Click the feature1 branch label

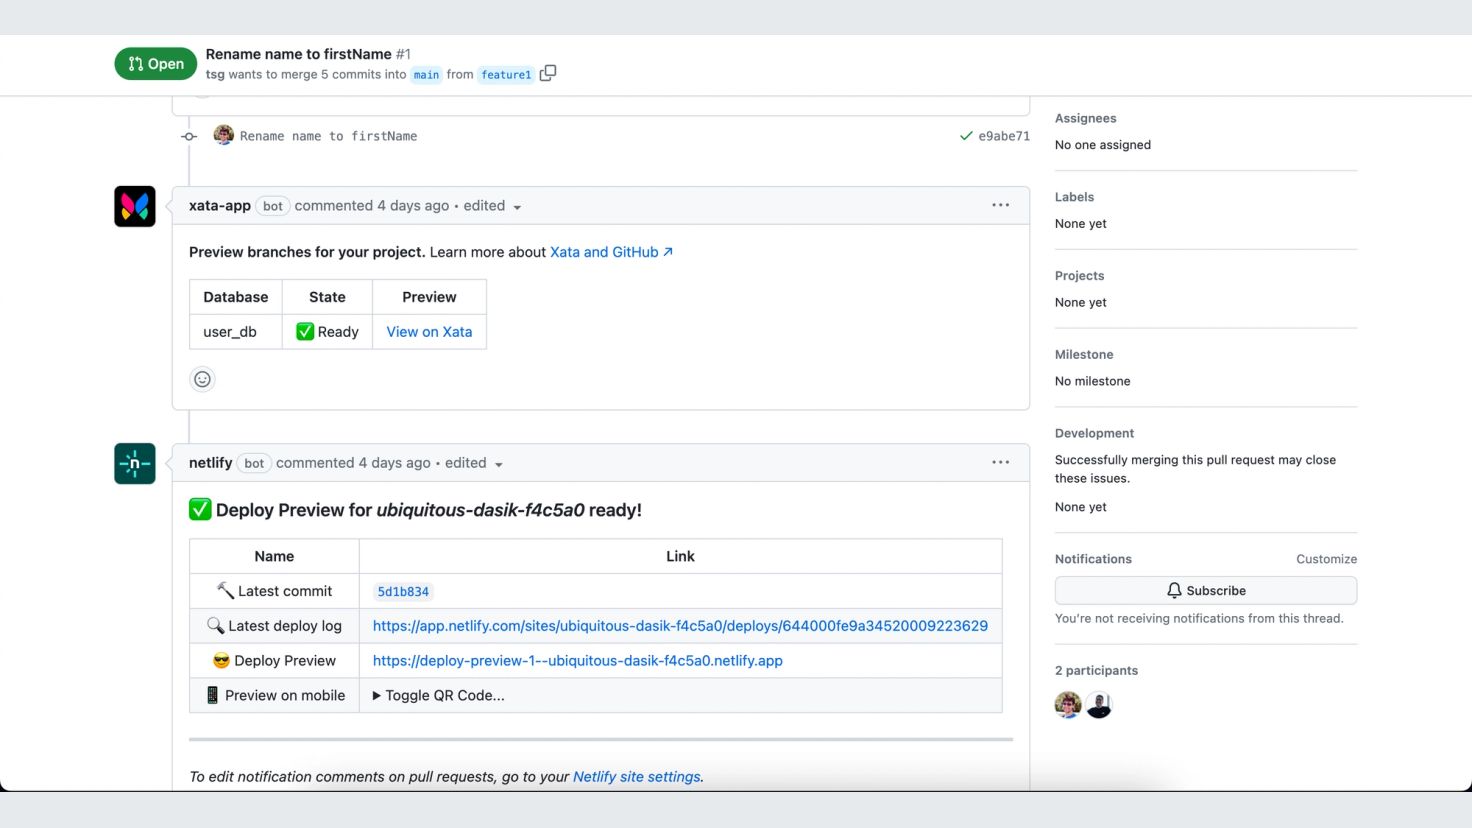click(506, 75)
